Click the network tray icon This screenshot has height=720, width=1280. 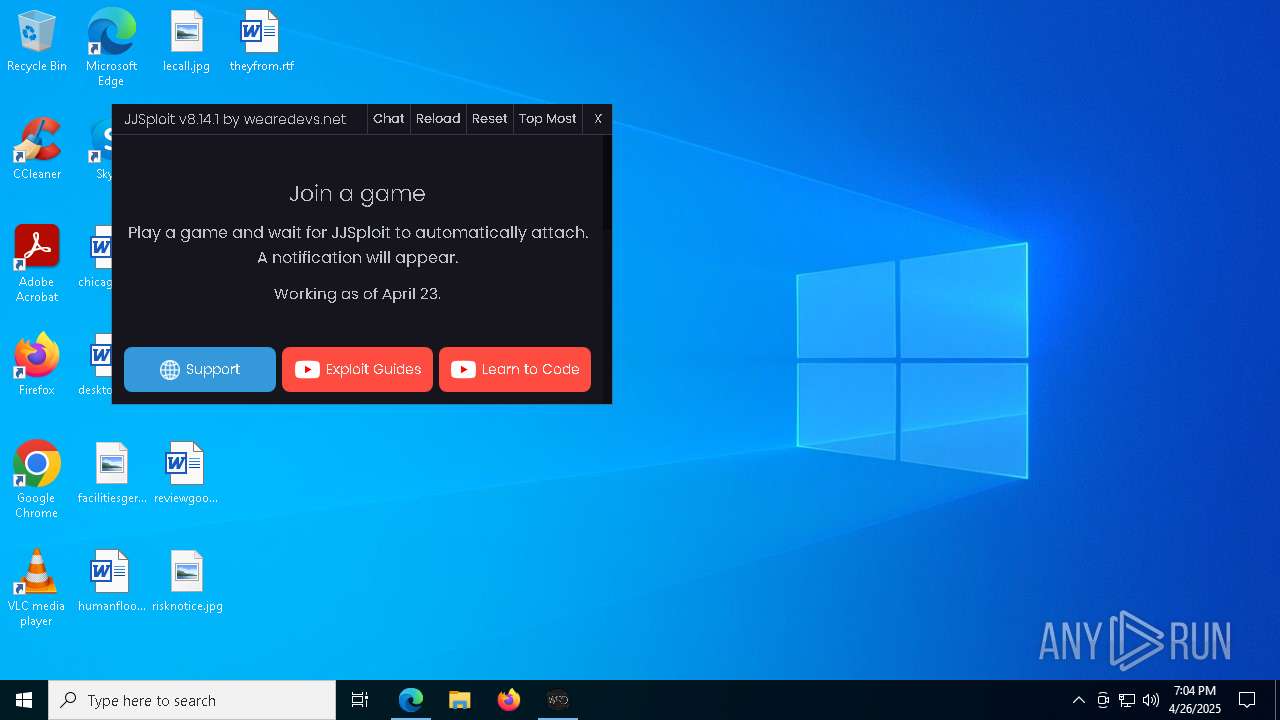[x=1127, y=700]
